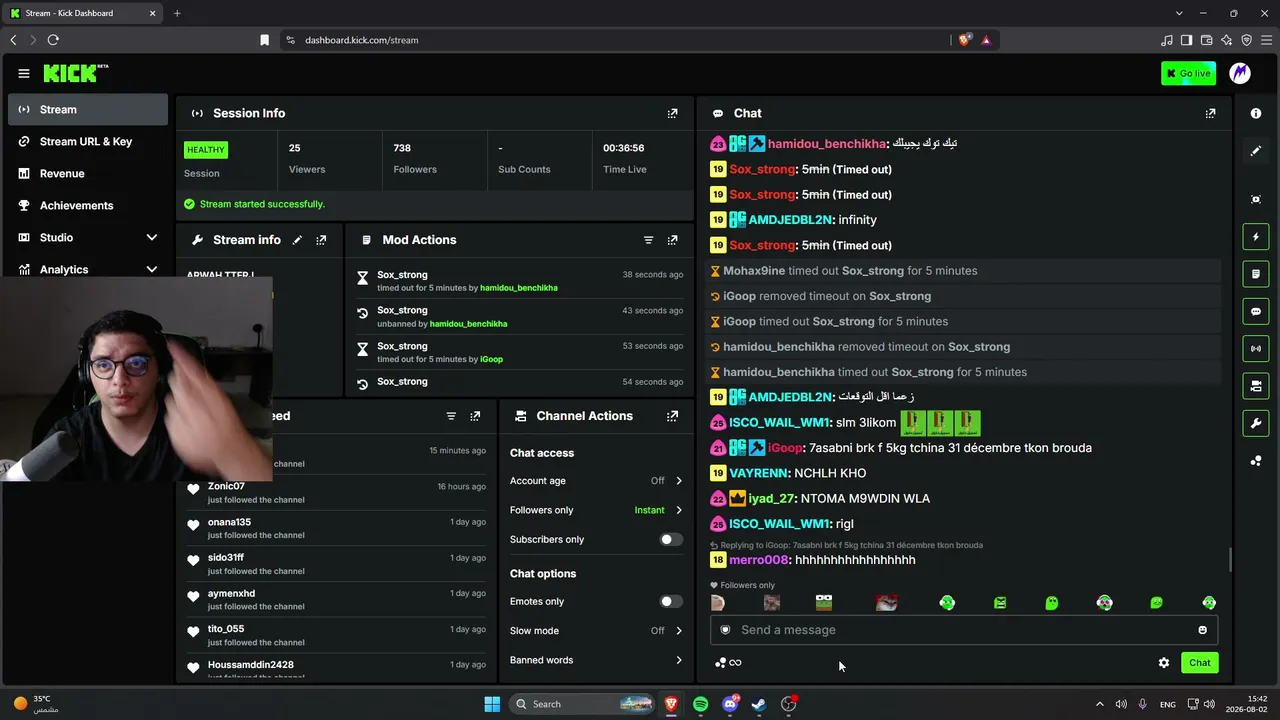Toggle the Emotes only switch

[x=671, y=602]
